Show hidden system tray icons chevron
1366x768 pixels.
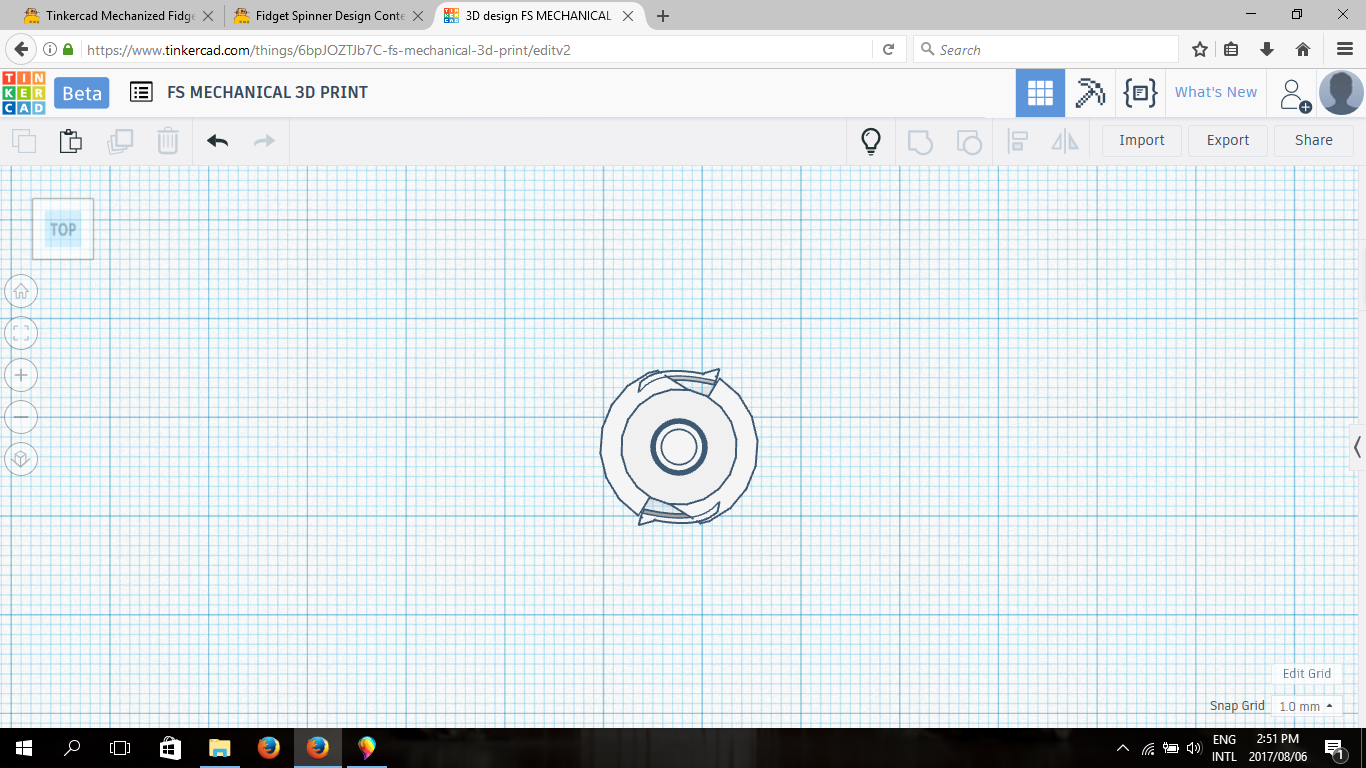coord(1123,748)
